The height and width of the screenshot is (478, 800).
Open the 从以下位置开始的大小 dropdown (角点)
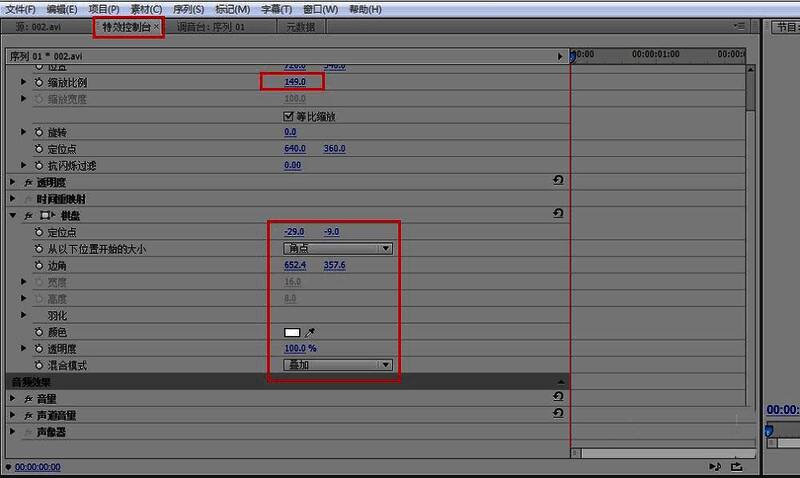(338, 248)
